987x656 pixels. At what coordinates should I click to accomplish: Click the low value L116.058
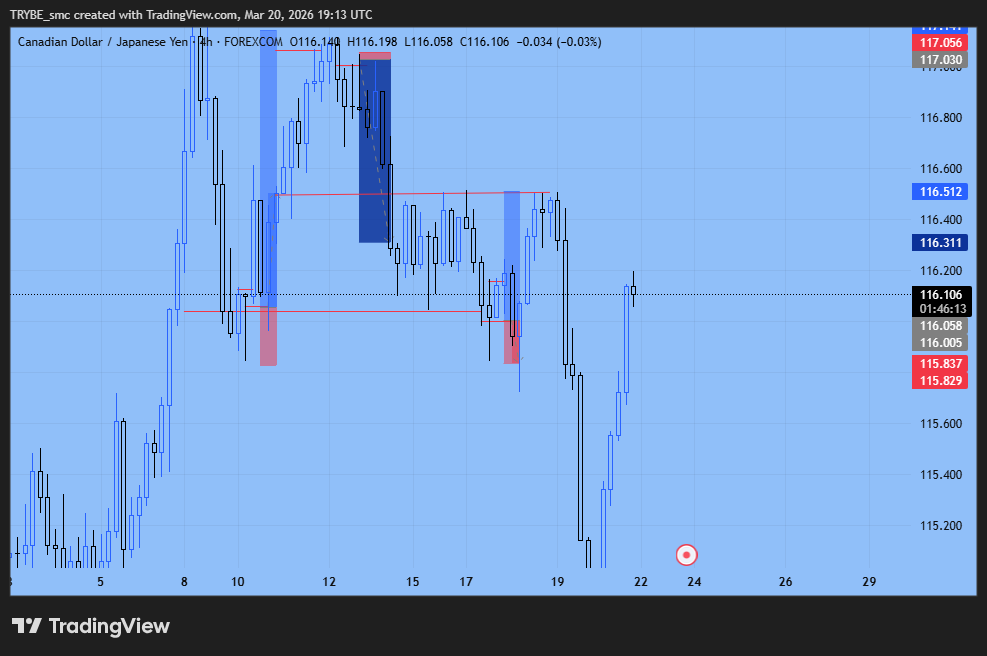[428, 42]
